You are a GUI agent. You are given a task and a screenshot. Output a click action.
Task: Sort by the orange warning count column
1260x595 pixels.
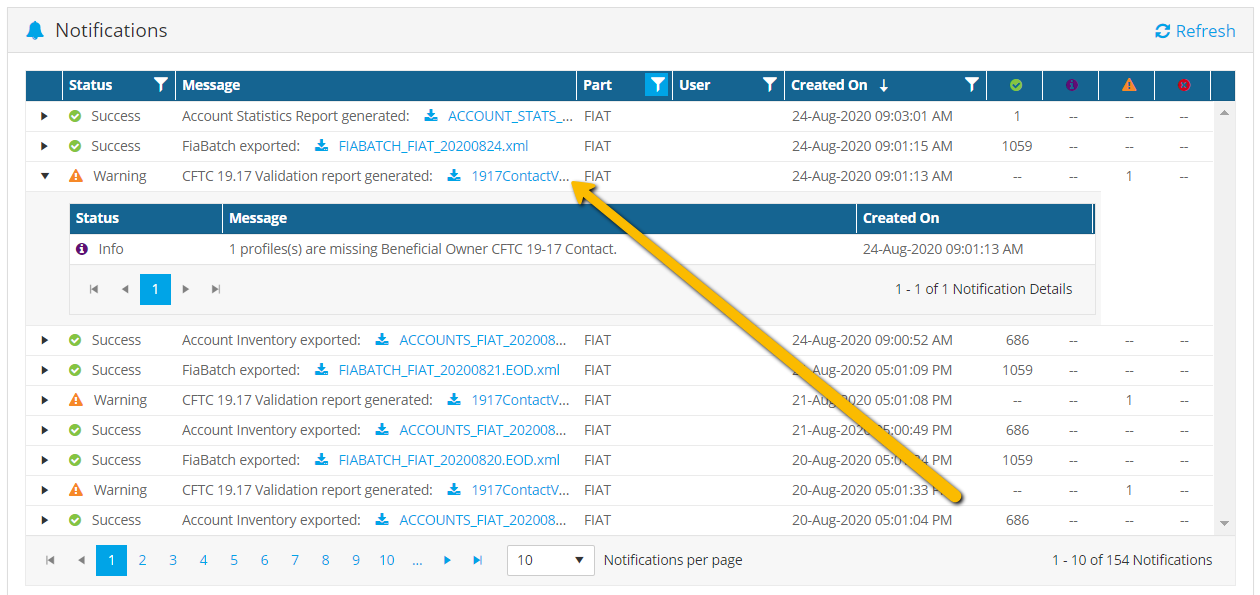tap(1129, 85)
